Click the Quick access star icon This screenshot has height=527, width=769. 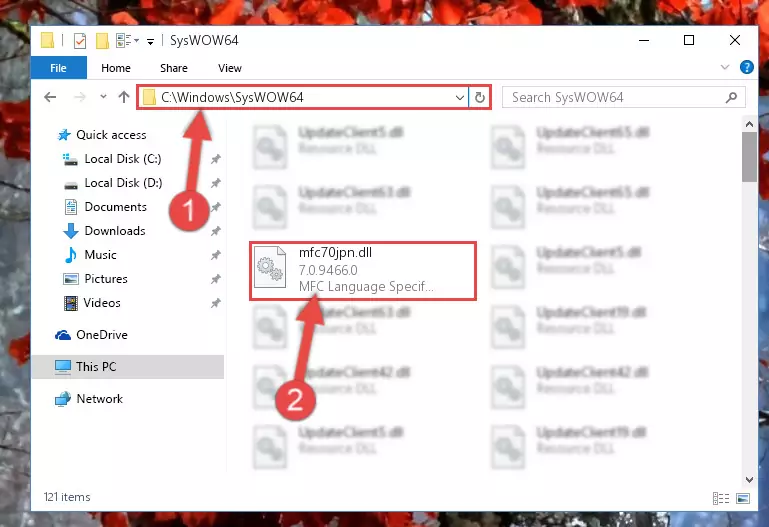point(64,135)
